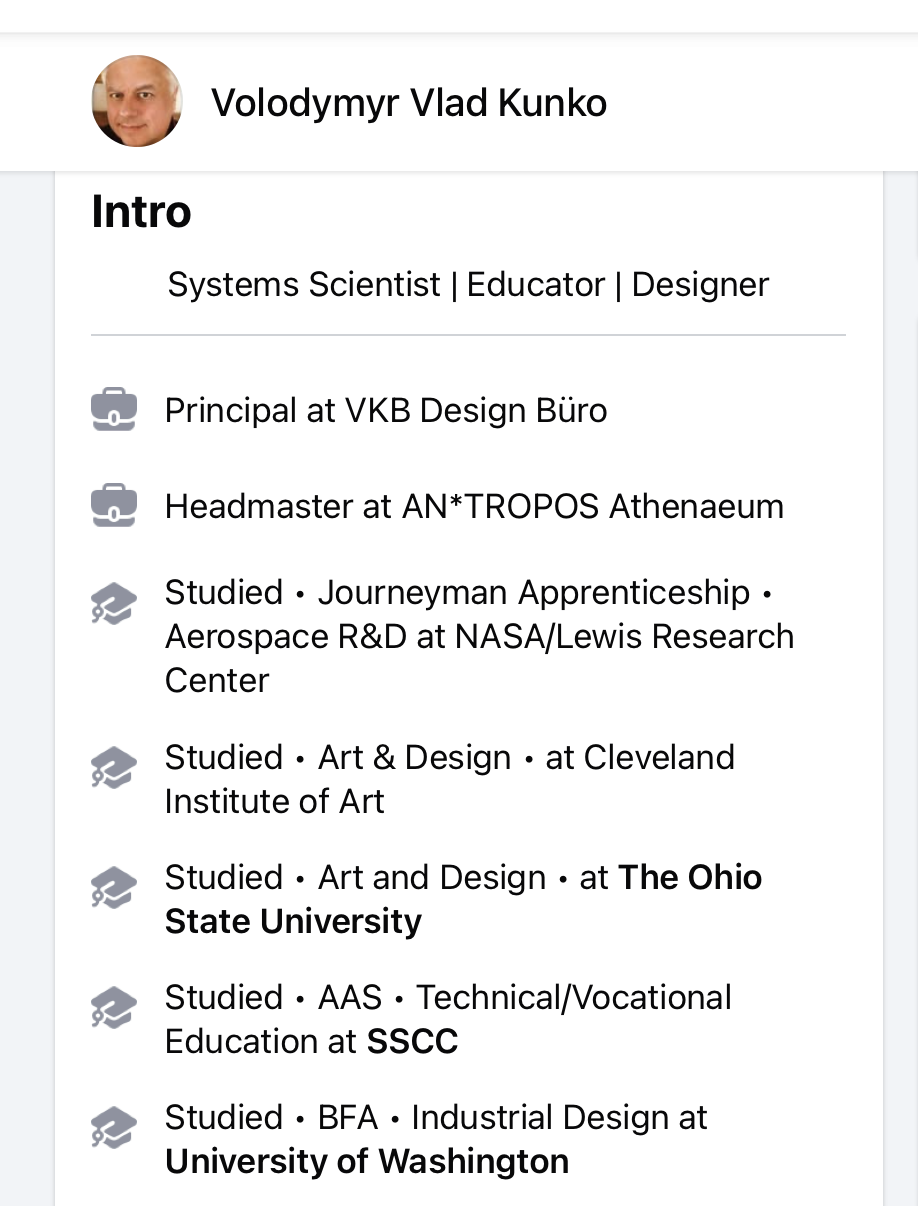Open the University of Washington link

(x=366, y=1161)
